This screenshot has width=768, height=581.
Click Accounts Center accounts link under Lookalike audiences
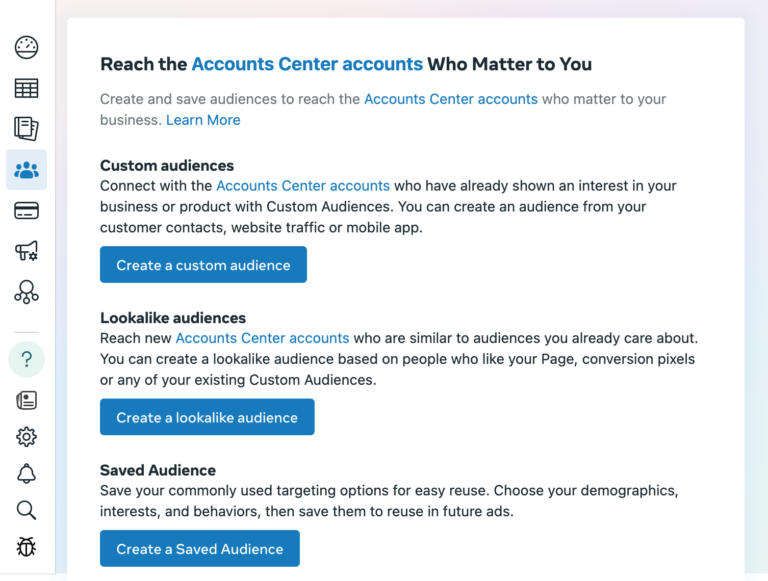click(263, 338)
